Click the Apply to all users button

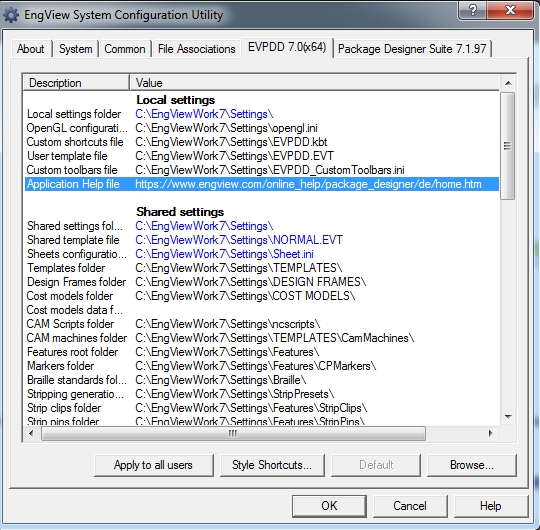pos(154,465)
